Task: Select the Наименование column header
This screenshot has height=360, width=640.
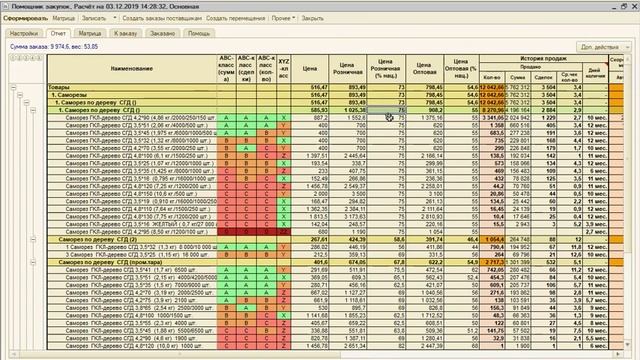Action: point(132,69)
